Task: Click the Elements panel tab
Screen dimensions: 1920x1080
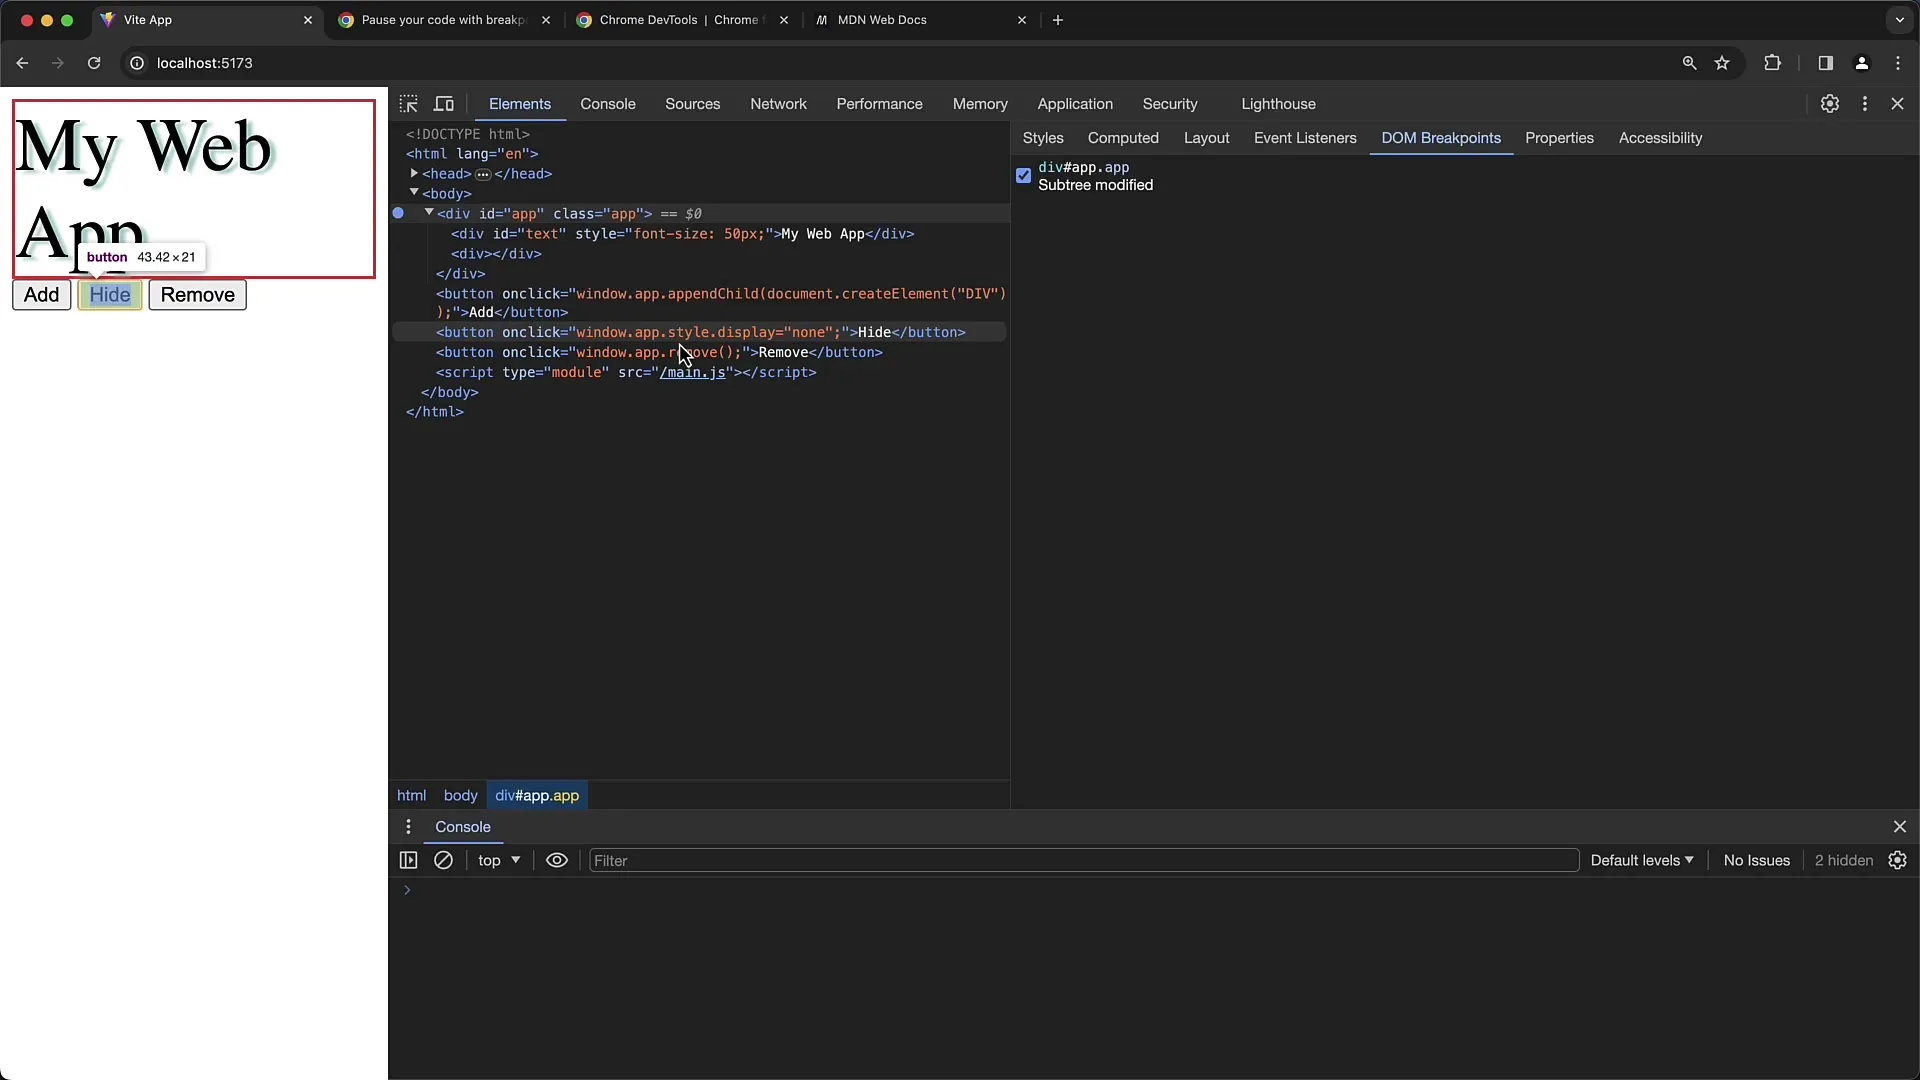Action: pos(520,103)
